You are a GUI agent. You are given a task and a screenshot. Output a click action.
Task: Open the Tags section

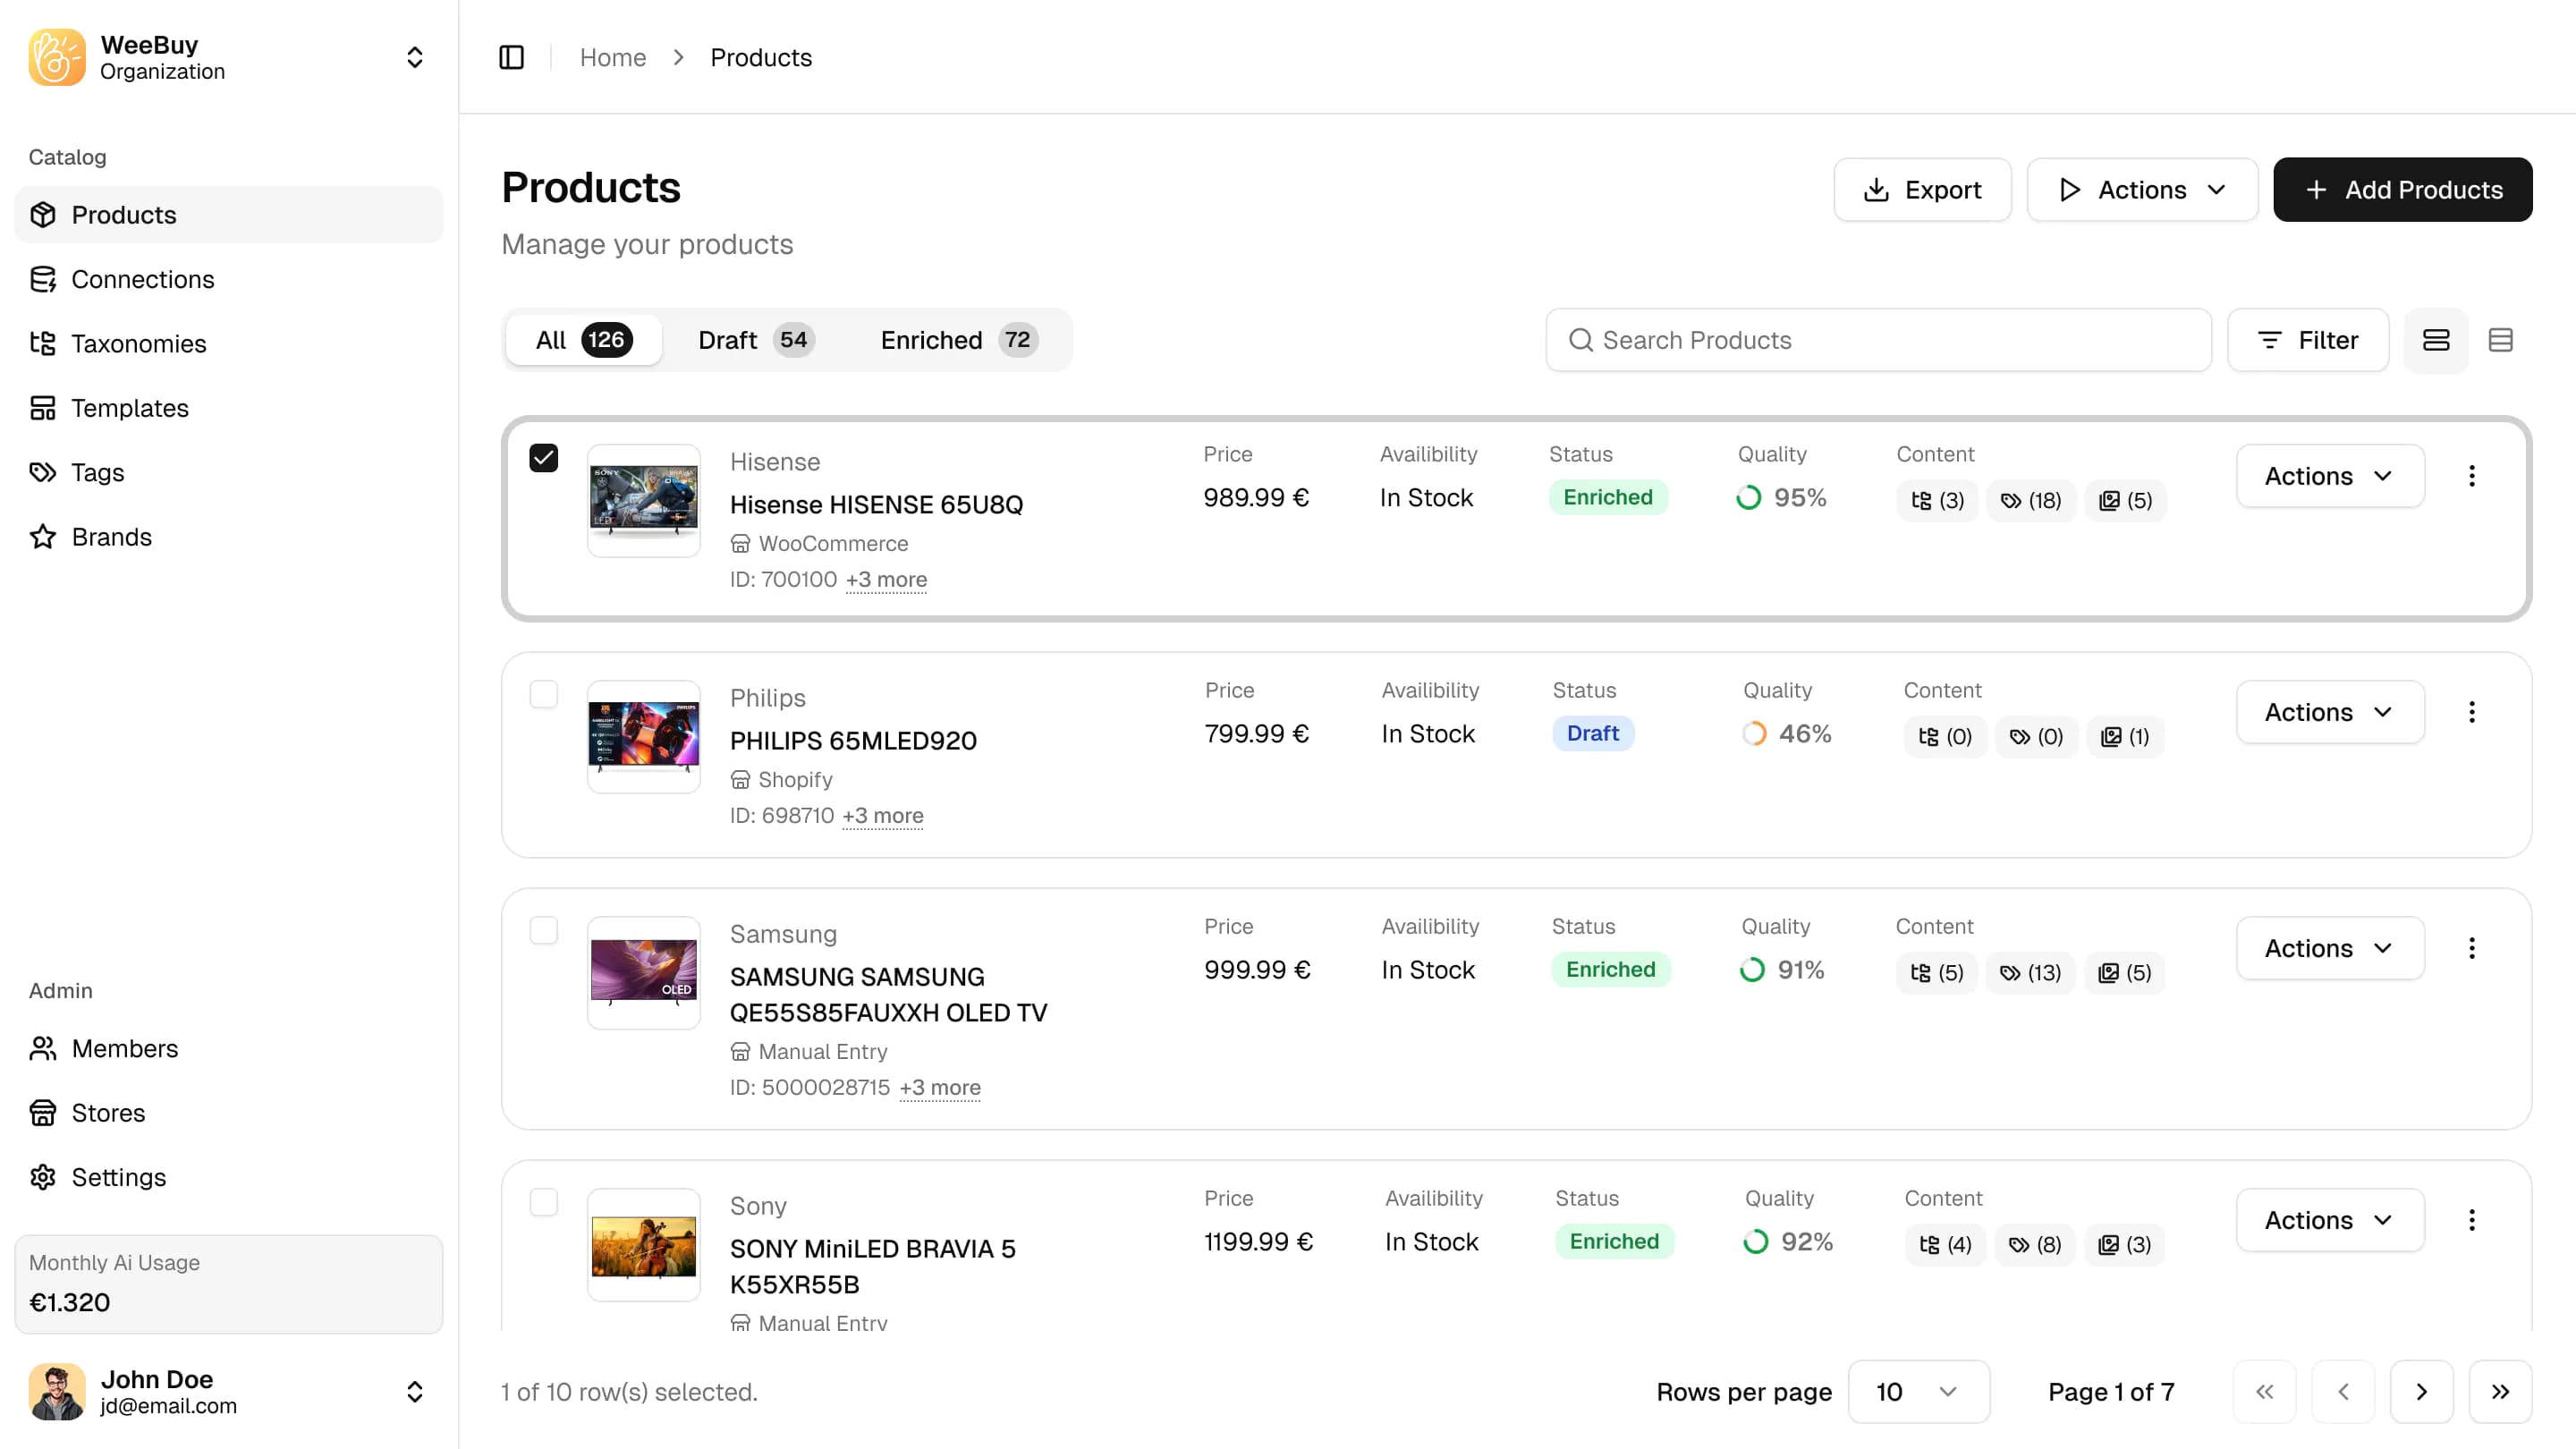tap(98, 472)
